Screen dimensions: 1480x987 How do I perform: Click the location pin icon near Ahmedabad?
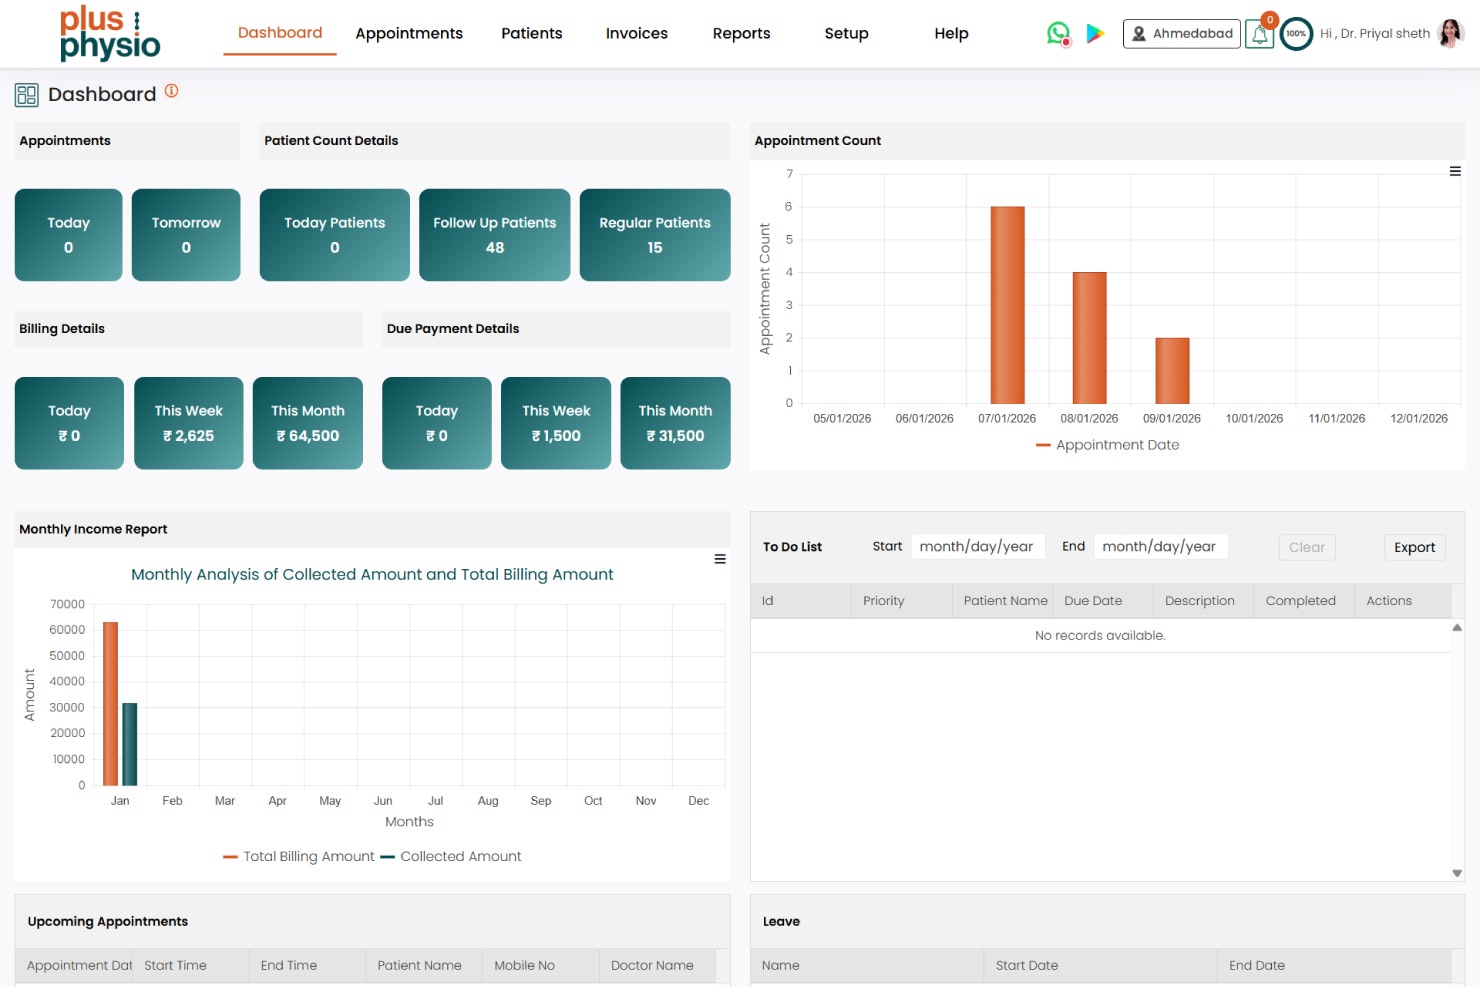1139,33
